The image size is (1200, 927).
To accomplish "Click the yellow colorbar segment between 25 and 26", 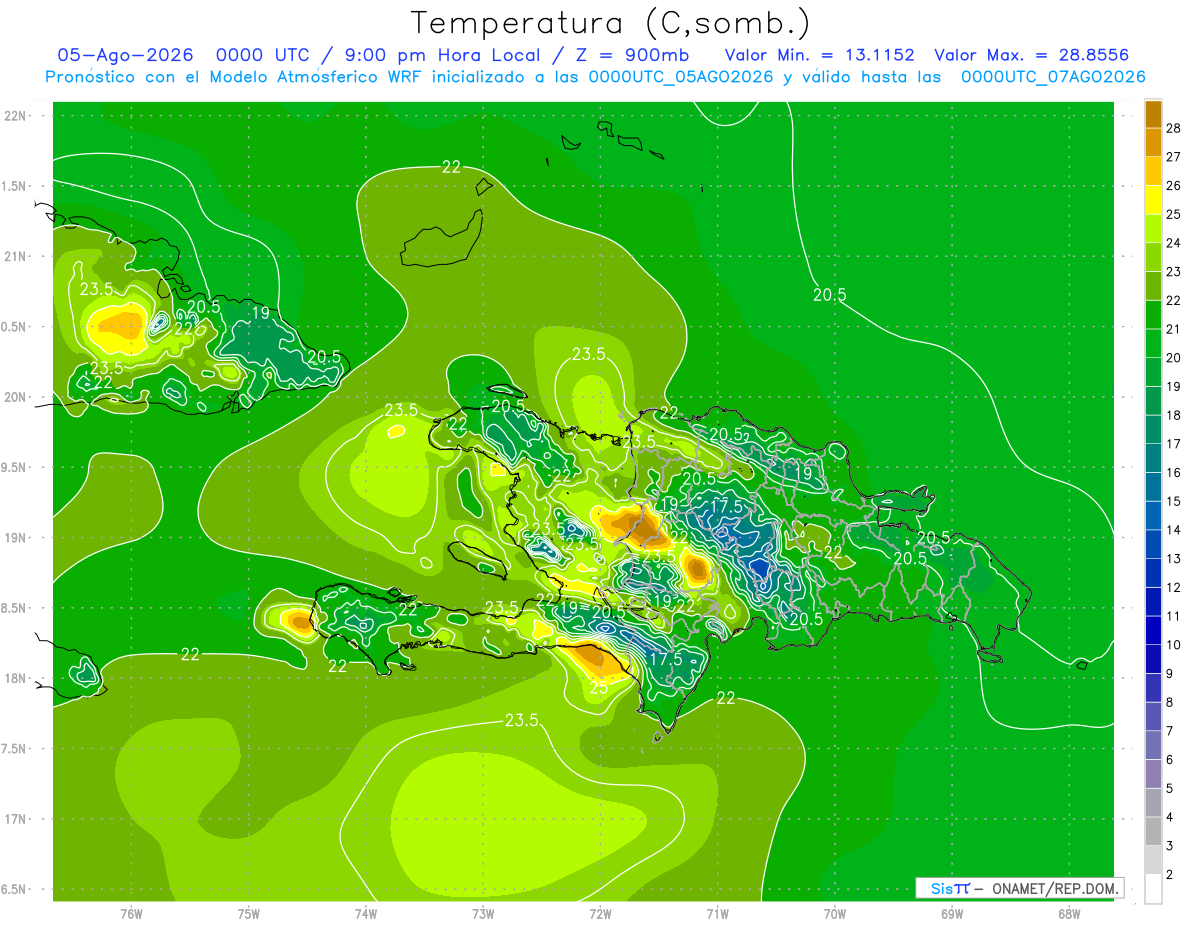I will tap(1153, 200).
